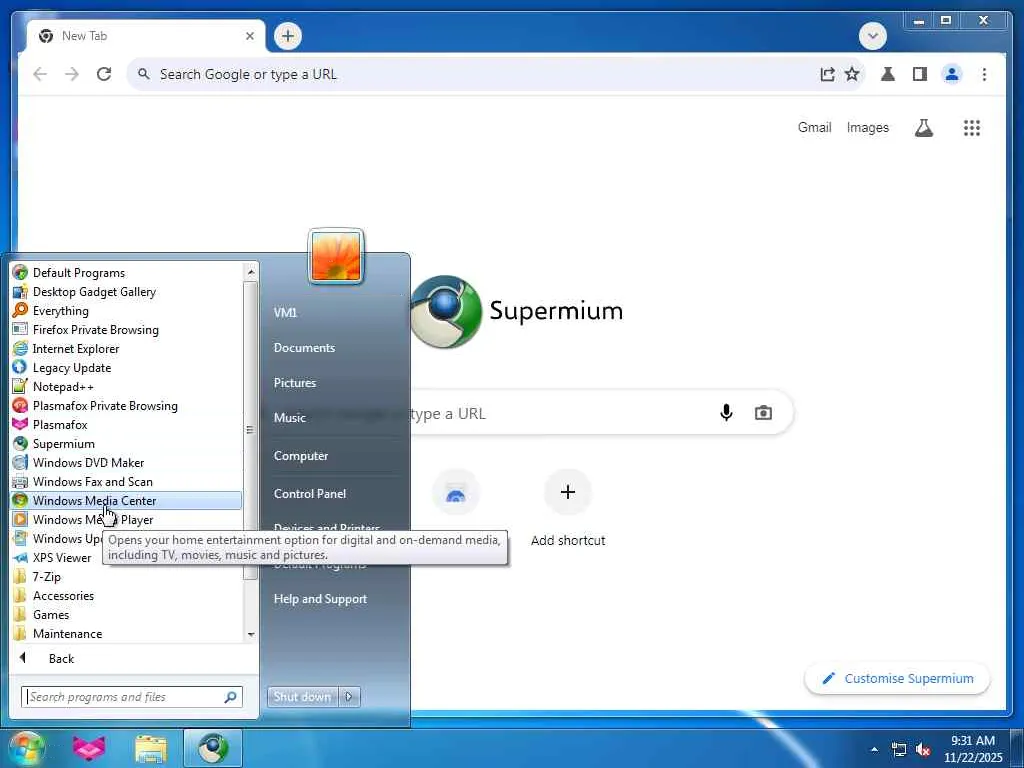1024x768 pixels.
Task: Launch Legacy Update
Action: pyautogui.click(x=126, y=368)
